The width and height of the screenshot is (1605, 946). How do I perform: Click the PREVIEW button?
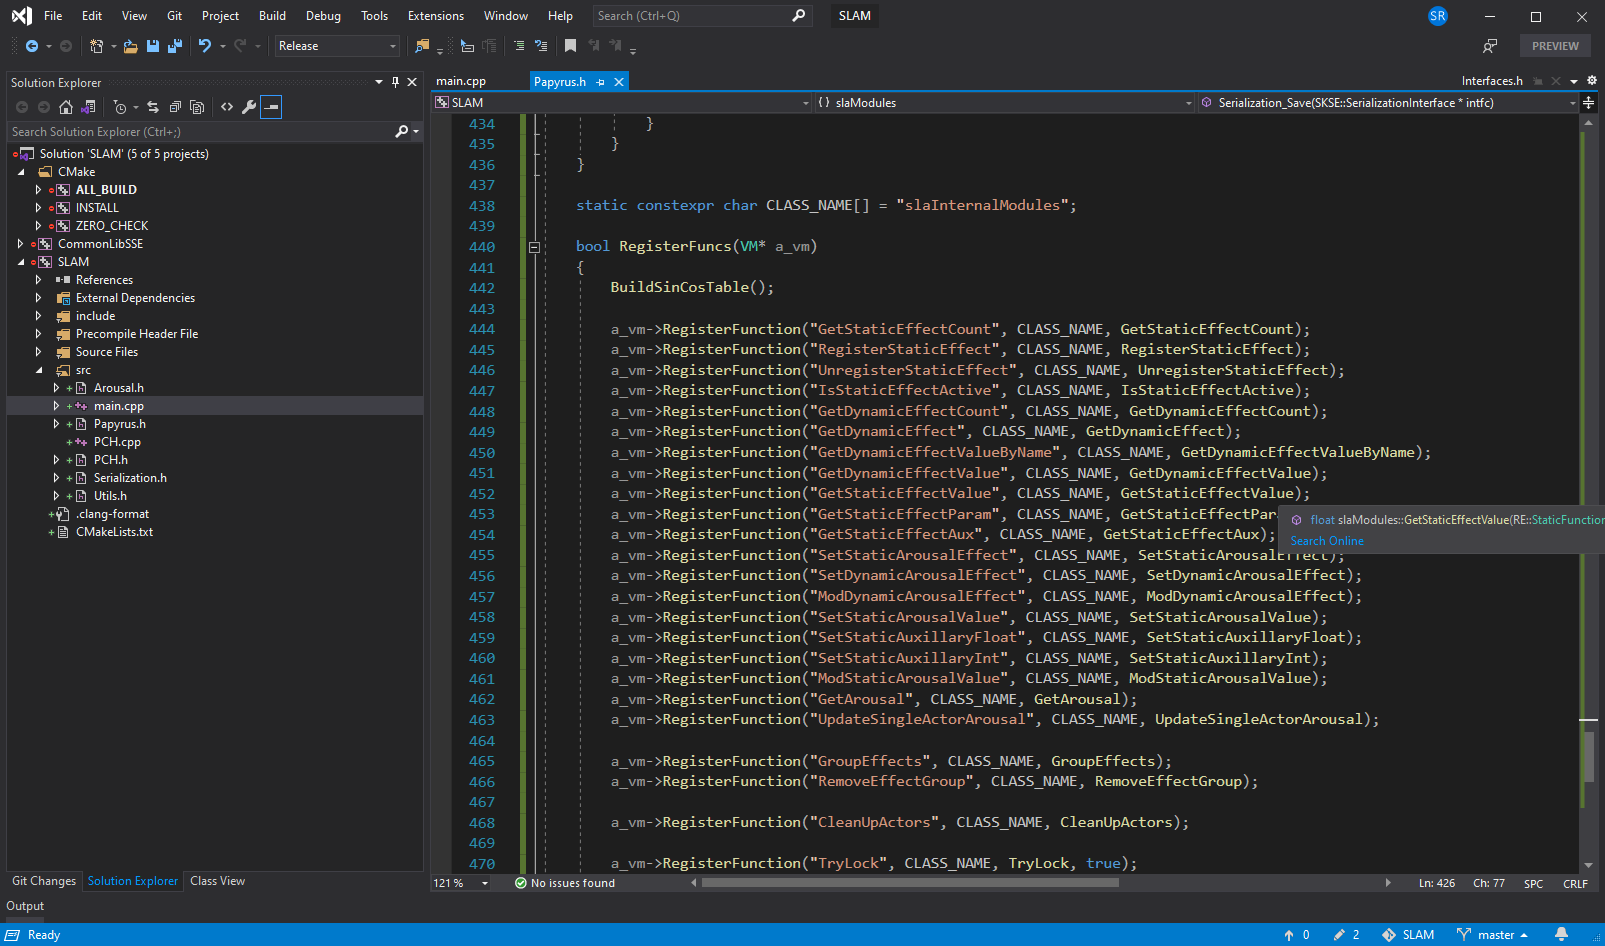pos(1555,46)
